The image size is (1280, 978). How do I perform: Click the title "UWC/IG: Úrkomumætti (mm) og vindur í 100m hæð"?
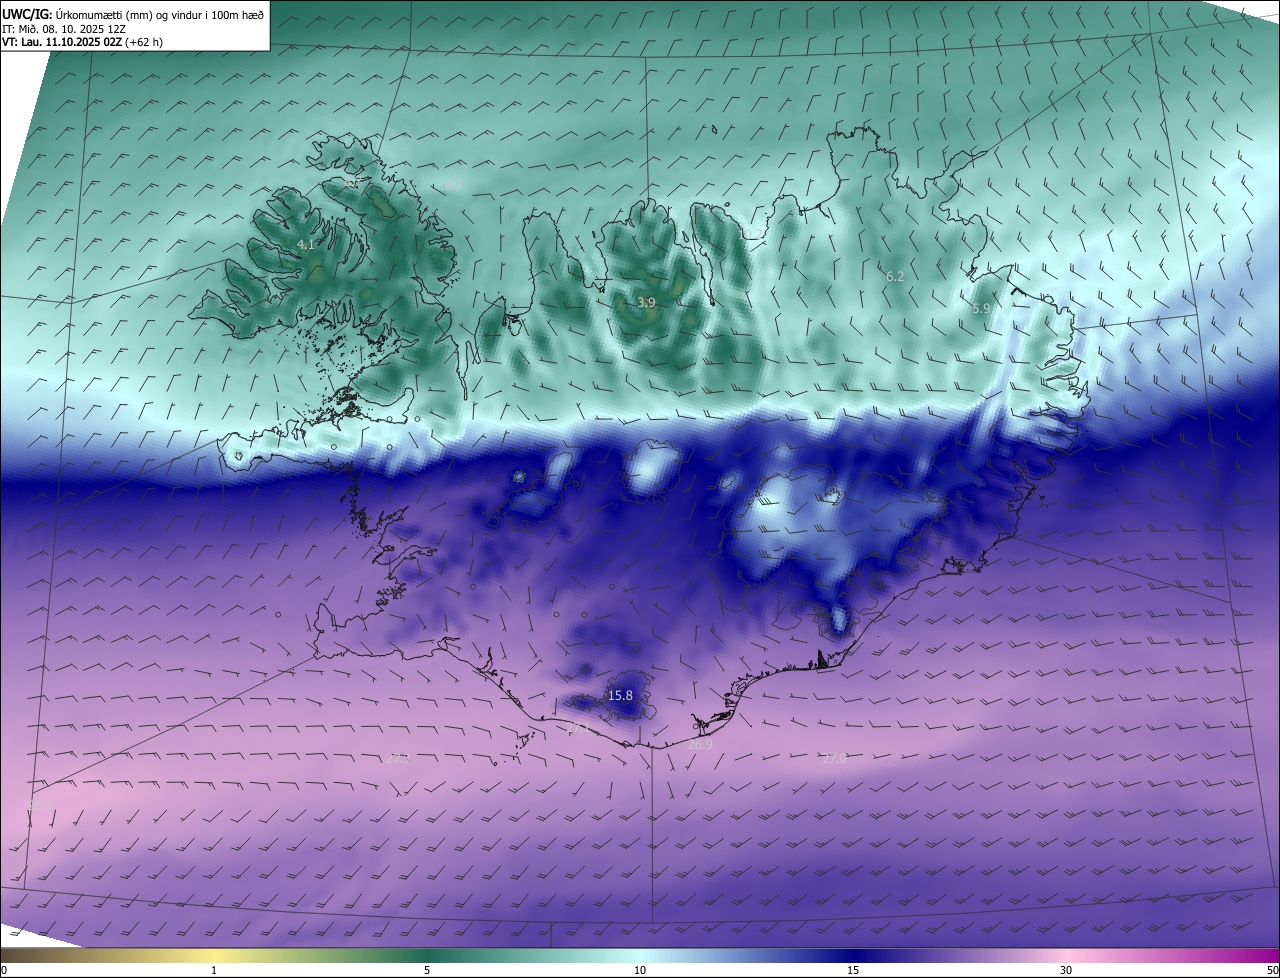133,14
